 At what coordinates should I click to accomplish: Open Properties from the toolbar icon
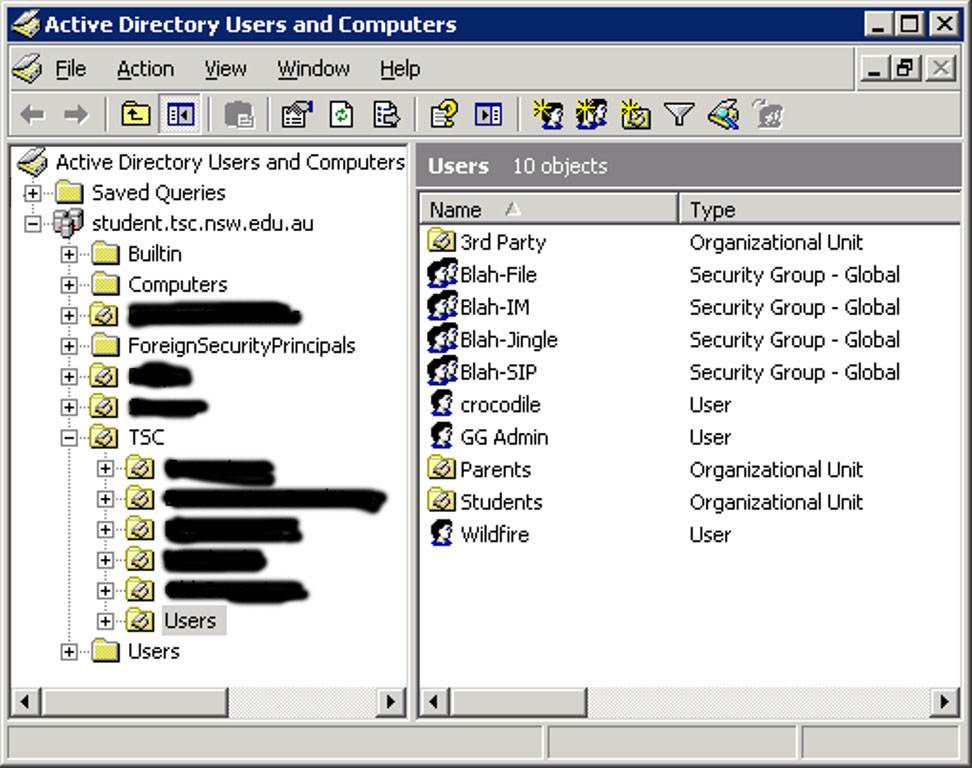point(297,115)
